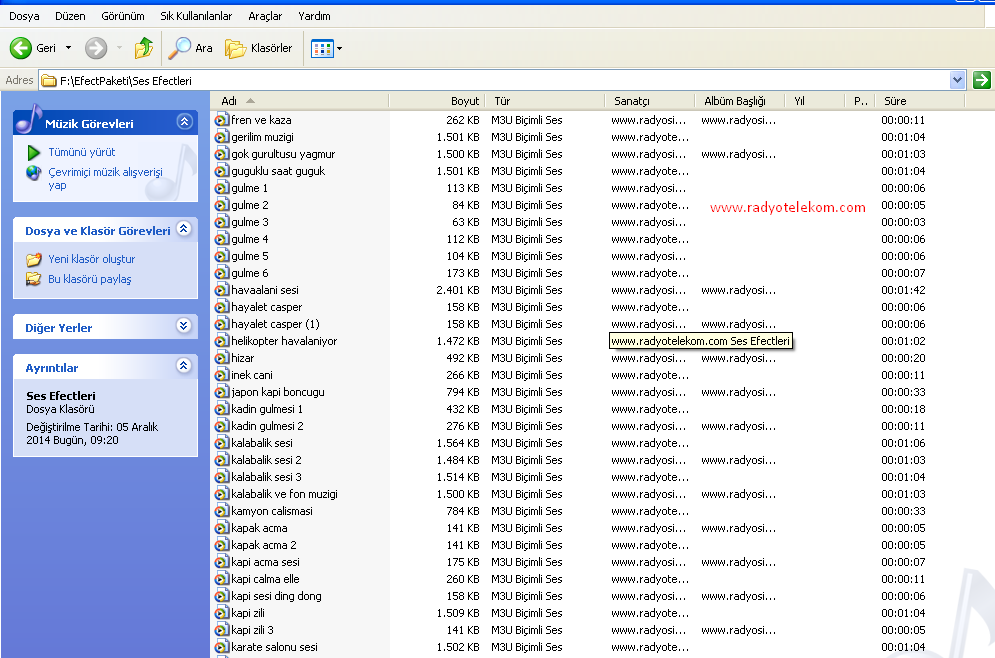Click the Bu klasörü paylaş share icon
The image size is (995, 658).
point(34,279)
